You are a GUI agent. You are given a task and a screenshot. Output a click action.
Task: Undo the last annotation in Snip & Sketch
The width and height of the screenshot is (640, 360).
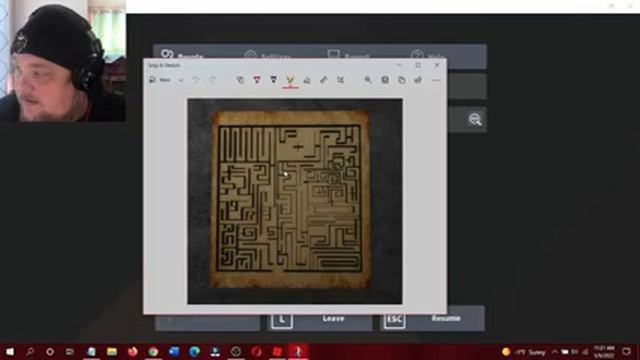coord(196,80)
